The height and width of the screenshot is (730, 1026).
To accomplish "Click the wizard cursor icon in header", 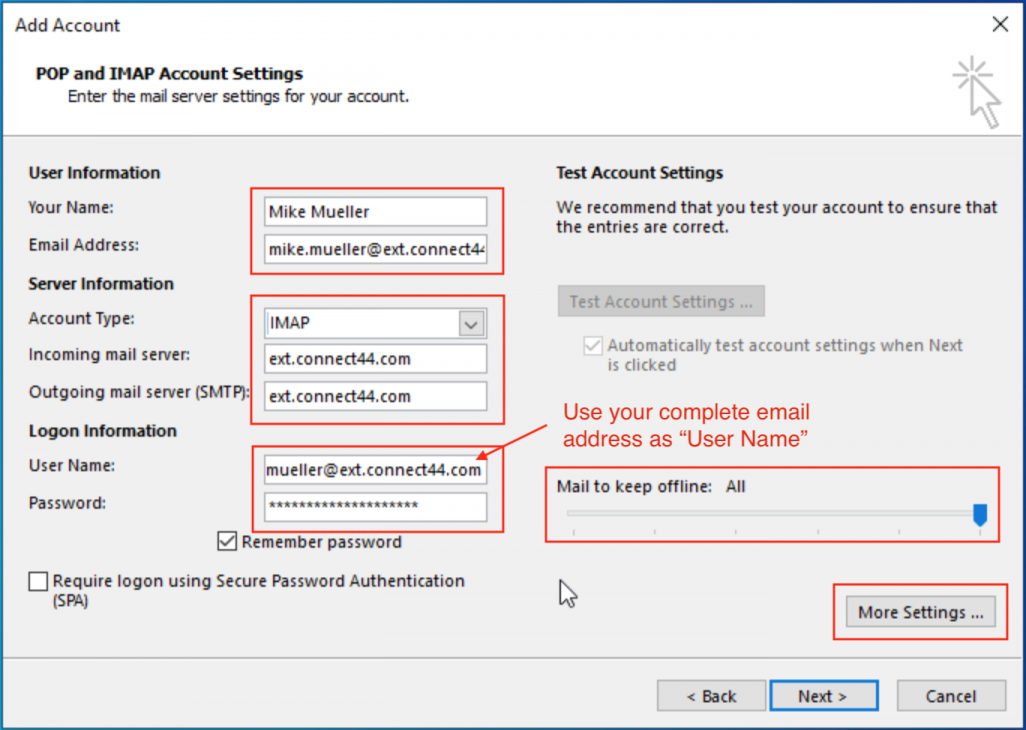I will 977,92.
